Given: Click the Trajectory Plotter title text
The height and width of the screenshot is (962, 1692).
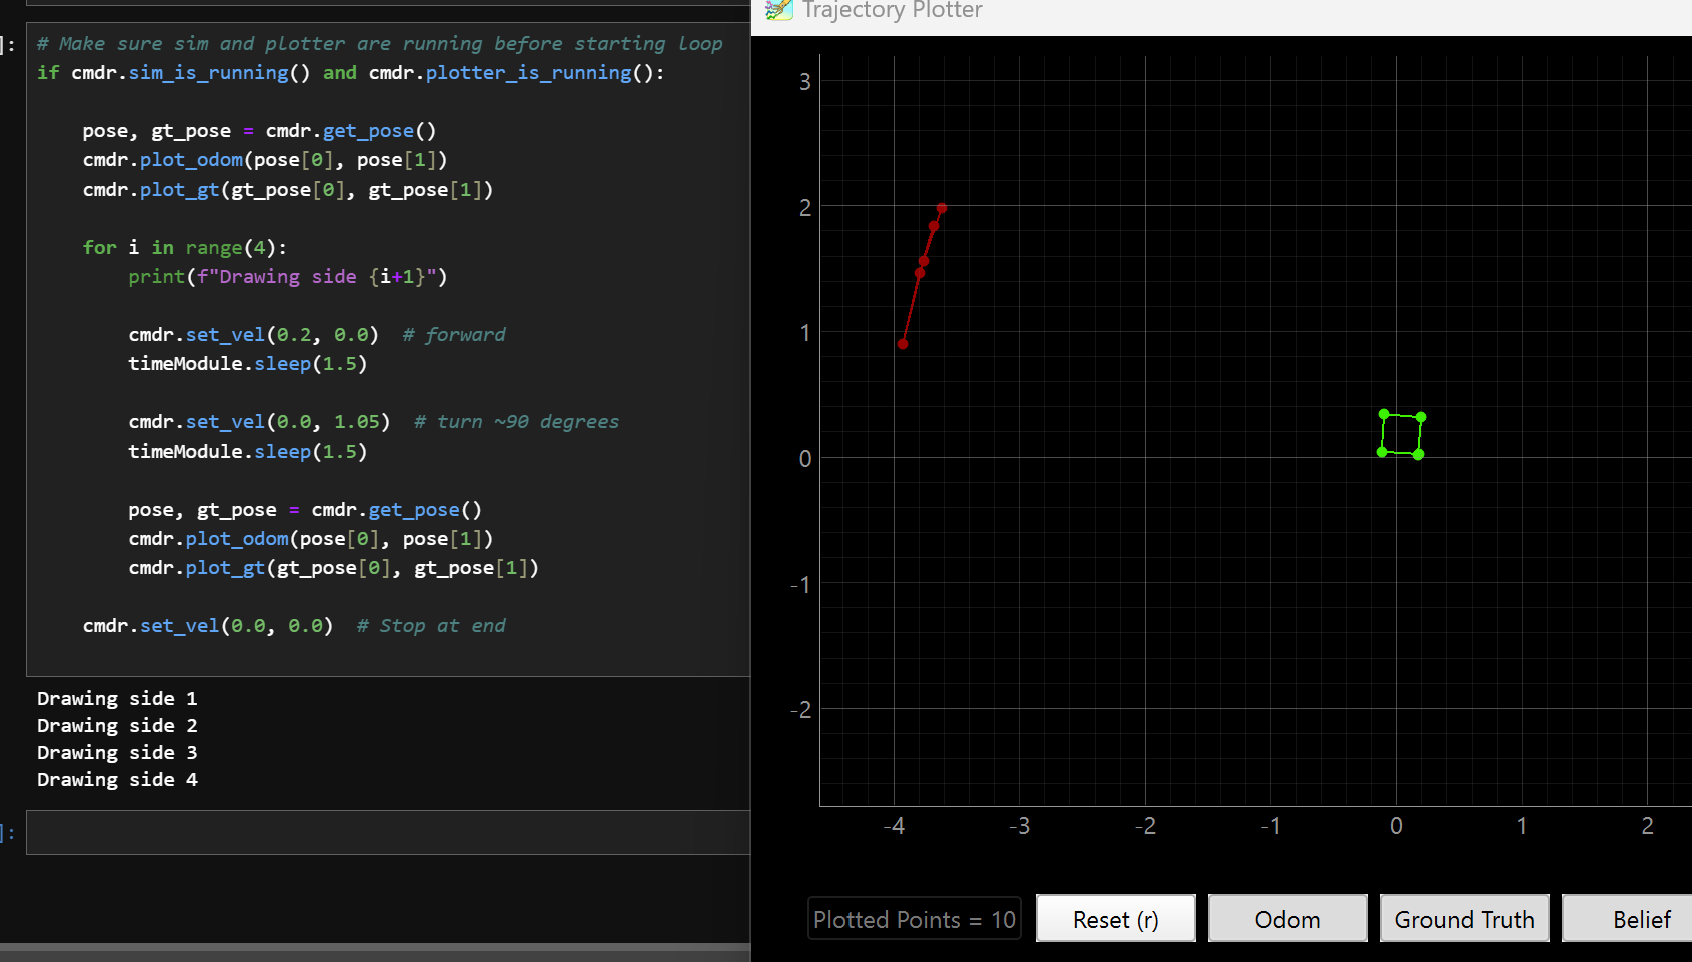Looking at the screenshot, I should click(892, 10).
